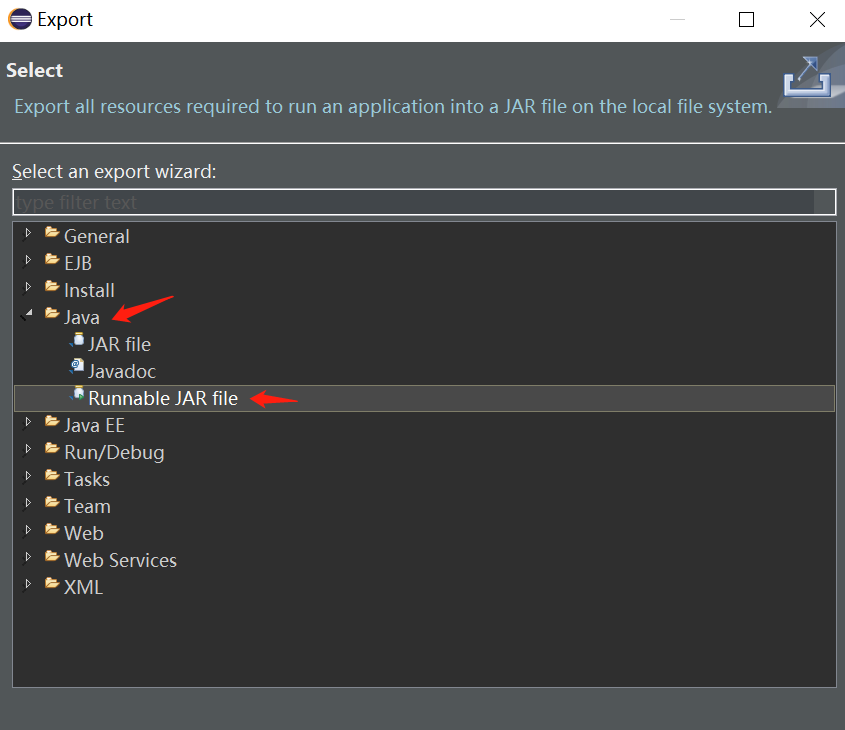Select the General tree item label
Viewport: 845px width, 730px height.
[x=96, y=237]
